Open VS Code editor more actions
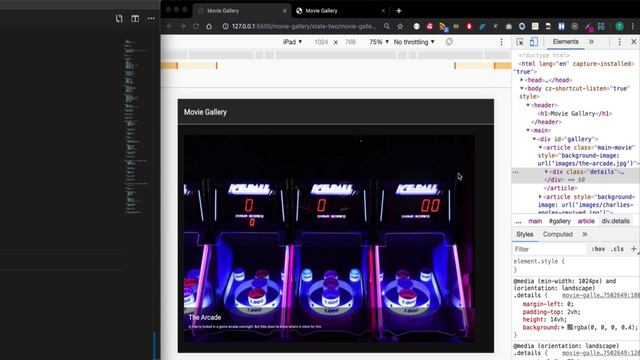The image size is (640, 360). tap(151, 18)
